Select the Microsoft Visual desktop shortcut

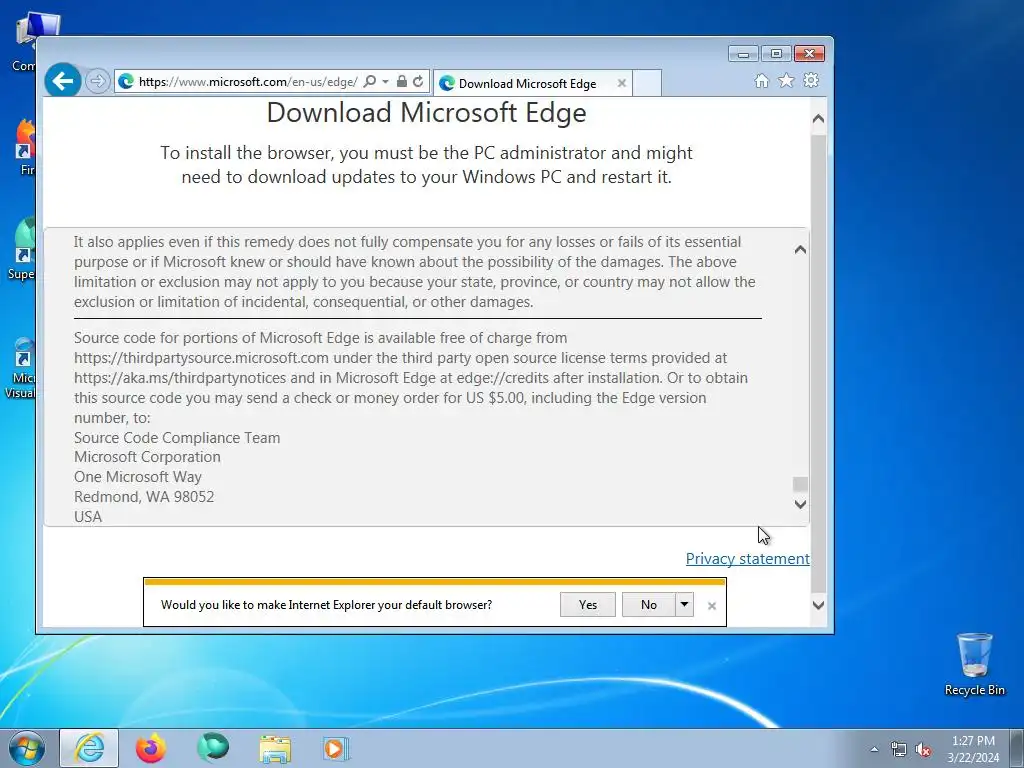21,368
